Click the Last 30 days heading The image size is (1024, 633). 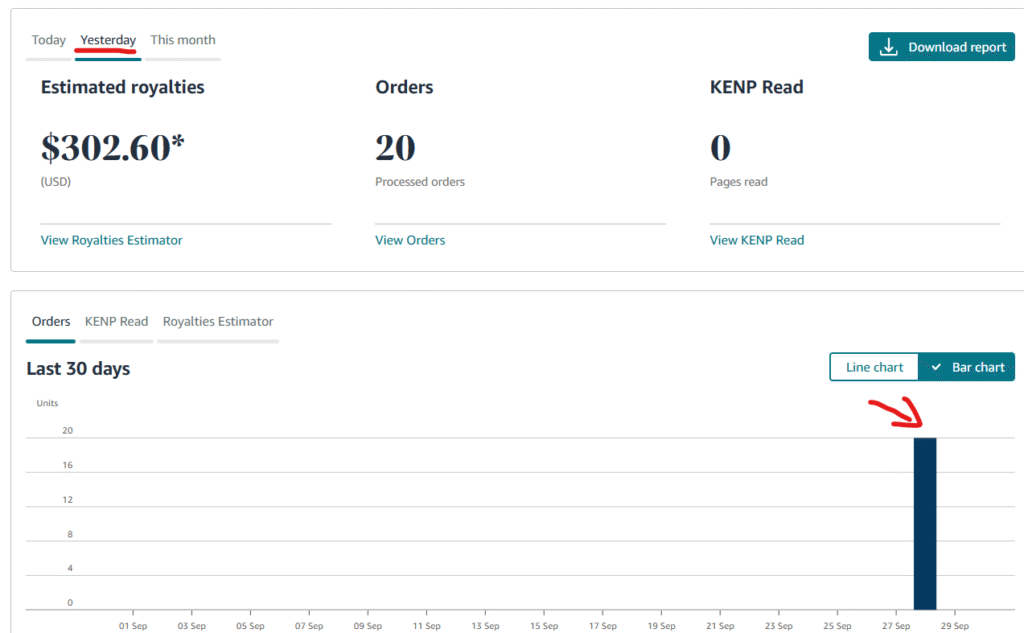tap(78, 369)
